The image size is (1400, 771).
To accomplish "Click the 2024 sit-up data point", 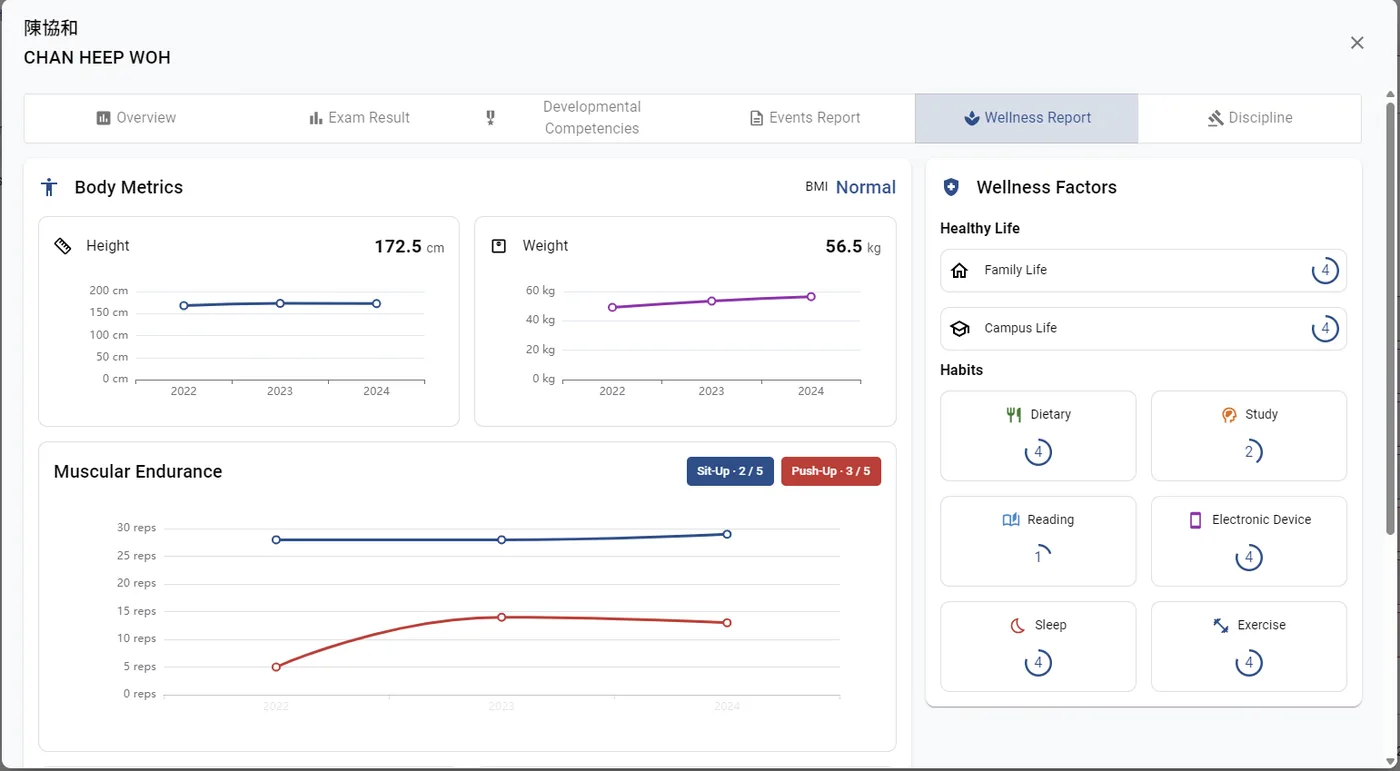I will click(727, 534).
